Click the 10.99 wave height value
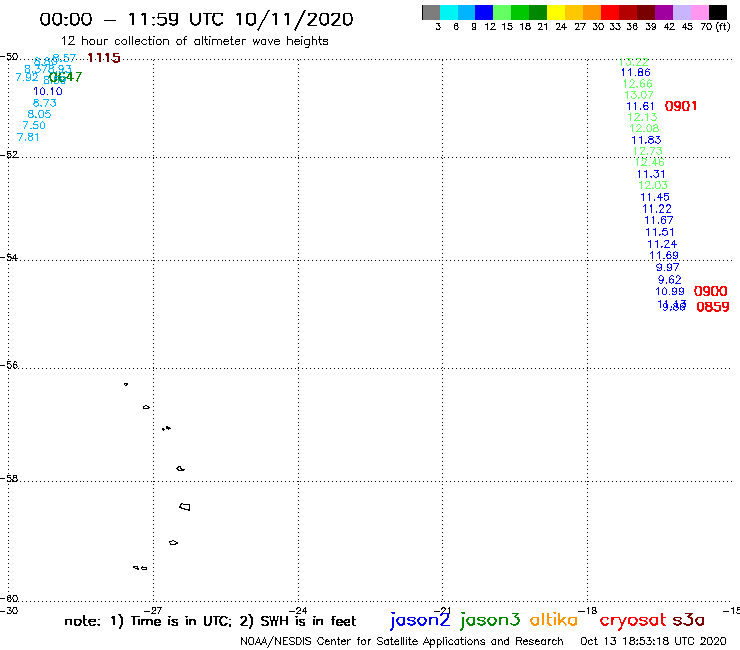Screen dimensions: 740x650 point(670,291)
